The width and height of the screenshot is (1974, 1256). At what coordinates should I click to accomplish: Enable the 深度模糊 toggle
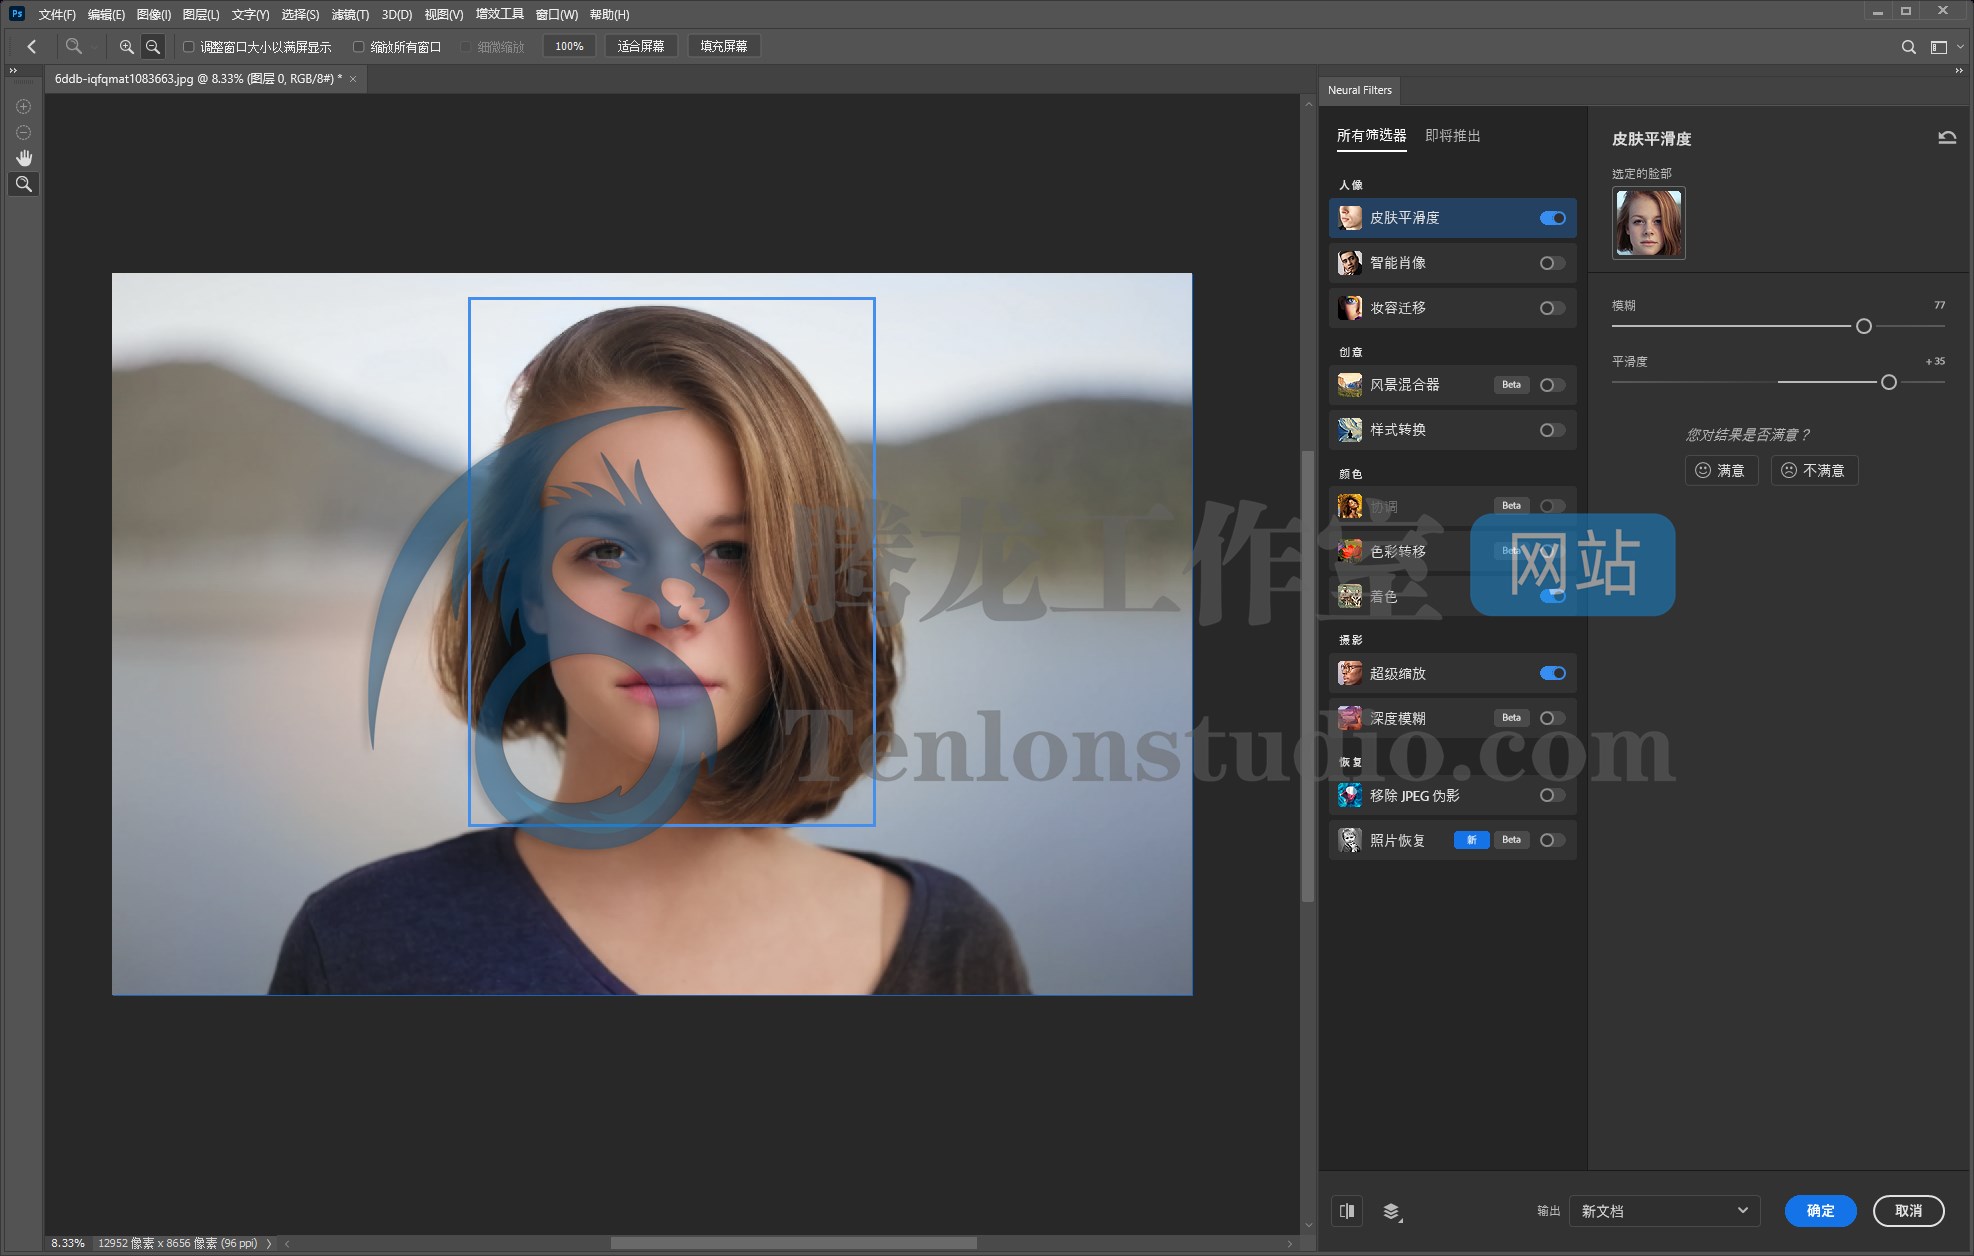click(x=1553, y=718)
